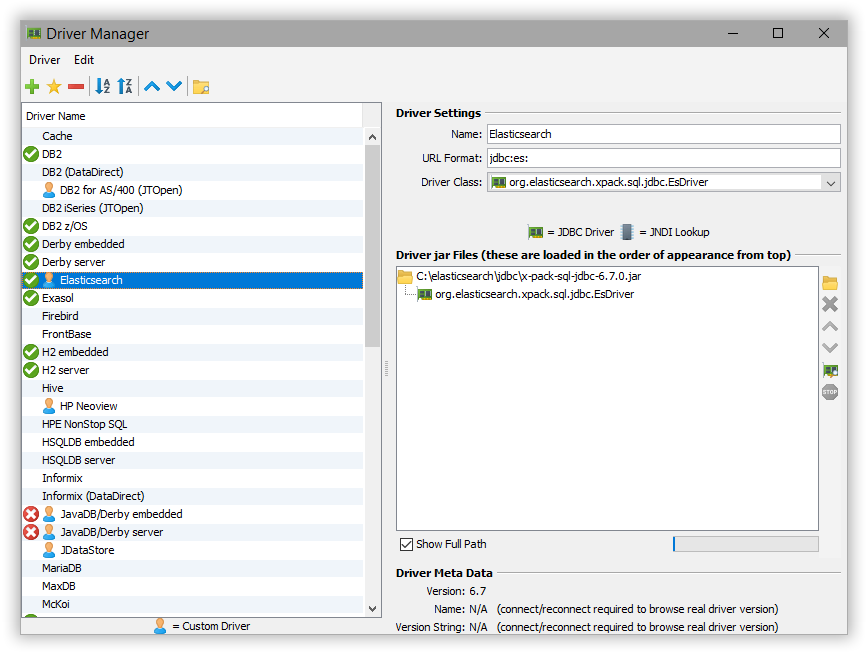Copy the selected driver using the star icon

(x=53, y=86)
